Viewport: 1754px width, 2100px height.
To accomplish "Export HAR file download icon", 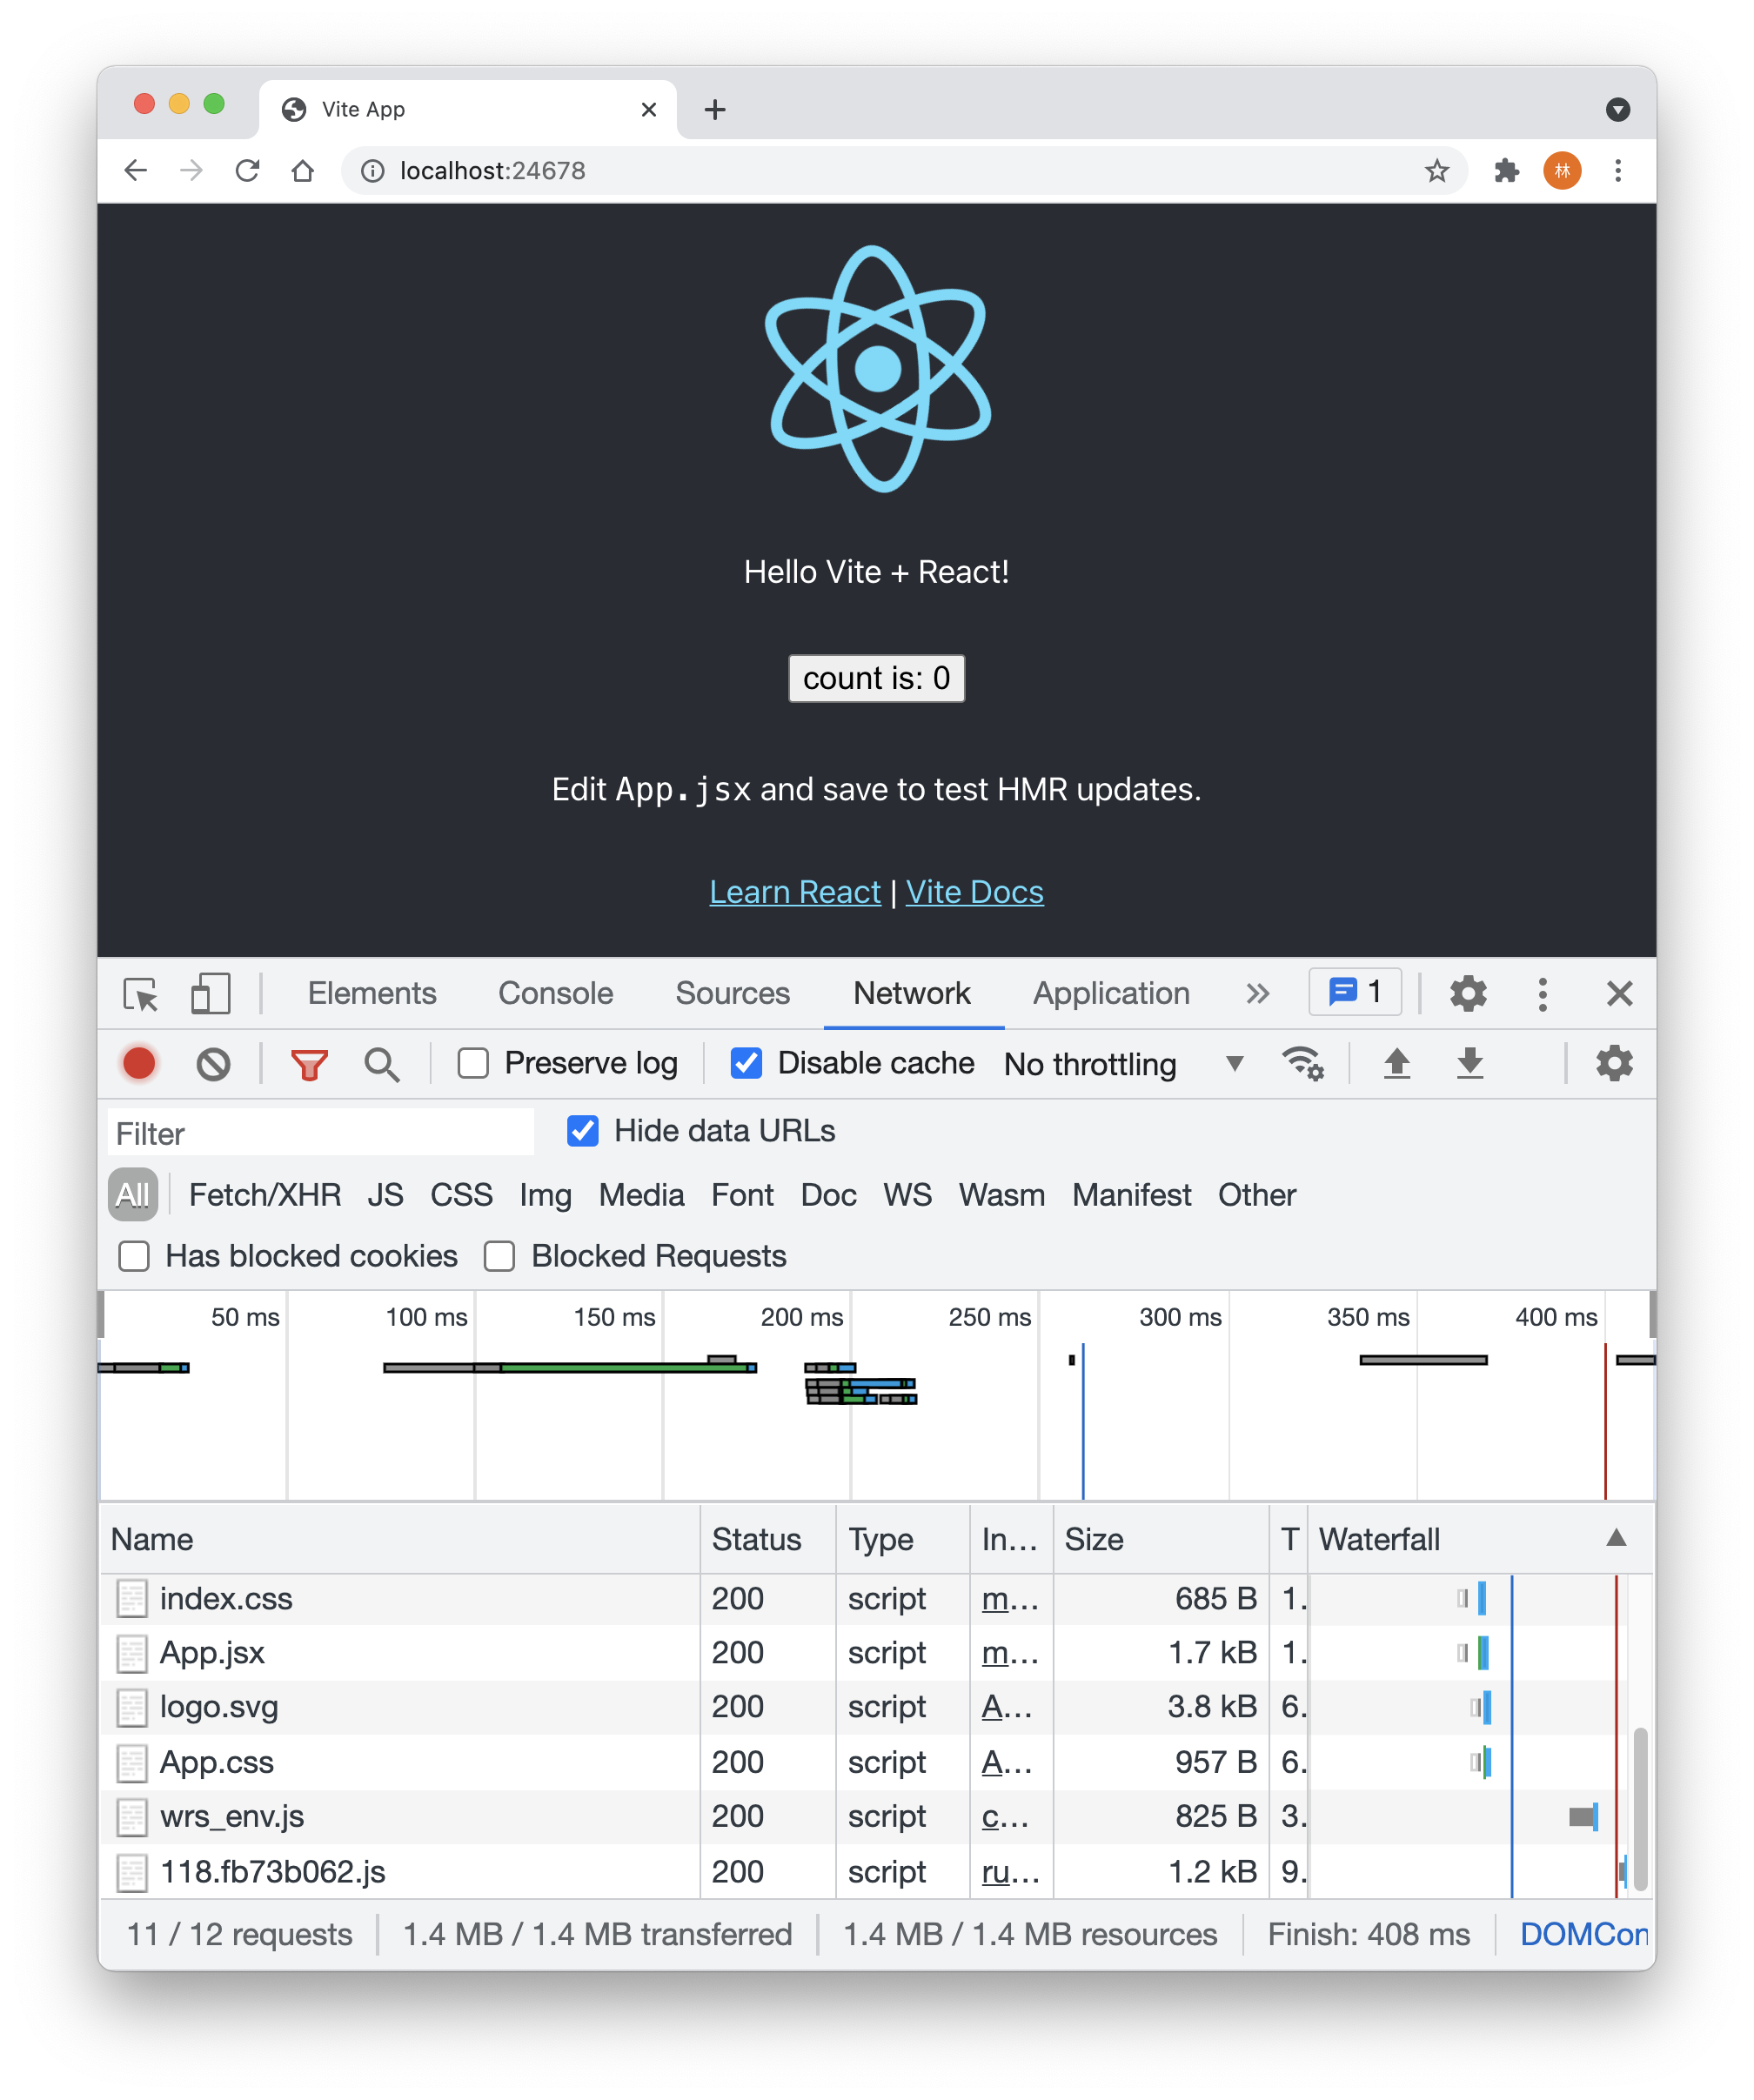I will coord(1469,1063).
